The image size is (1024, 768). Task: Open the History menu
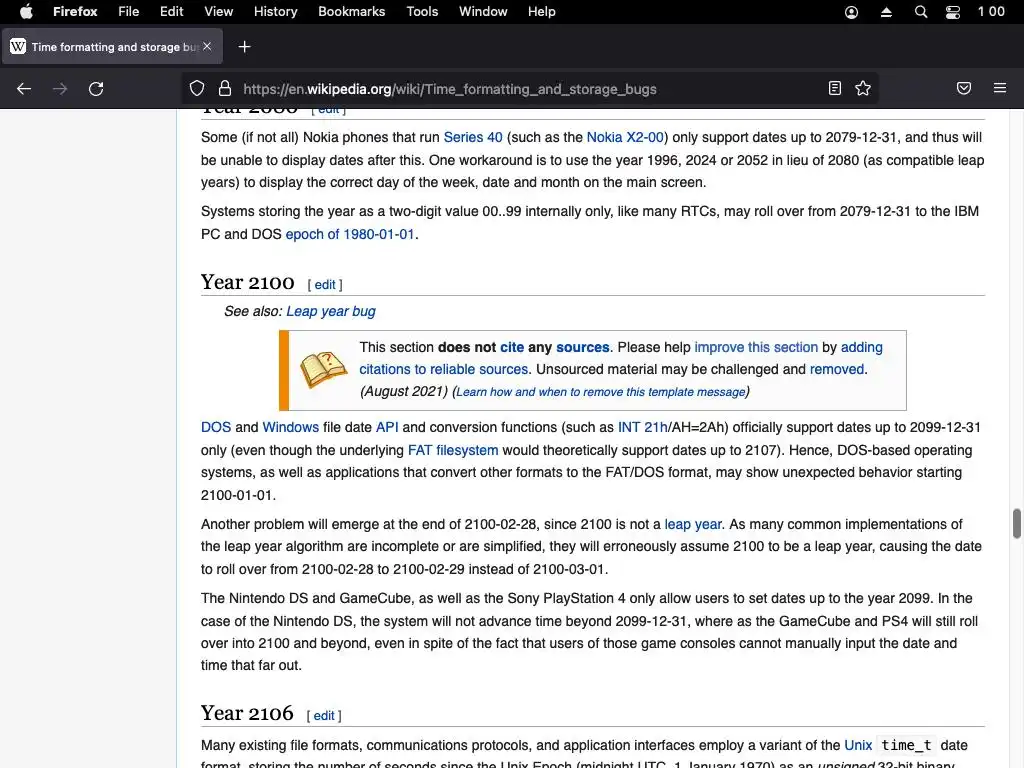click(x=275, y=12)
